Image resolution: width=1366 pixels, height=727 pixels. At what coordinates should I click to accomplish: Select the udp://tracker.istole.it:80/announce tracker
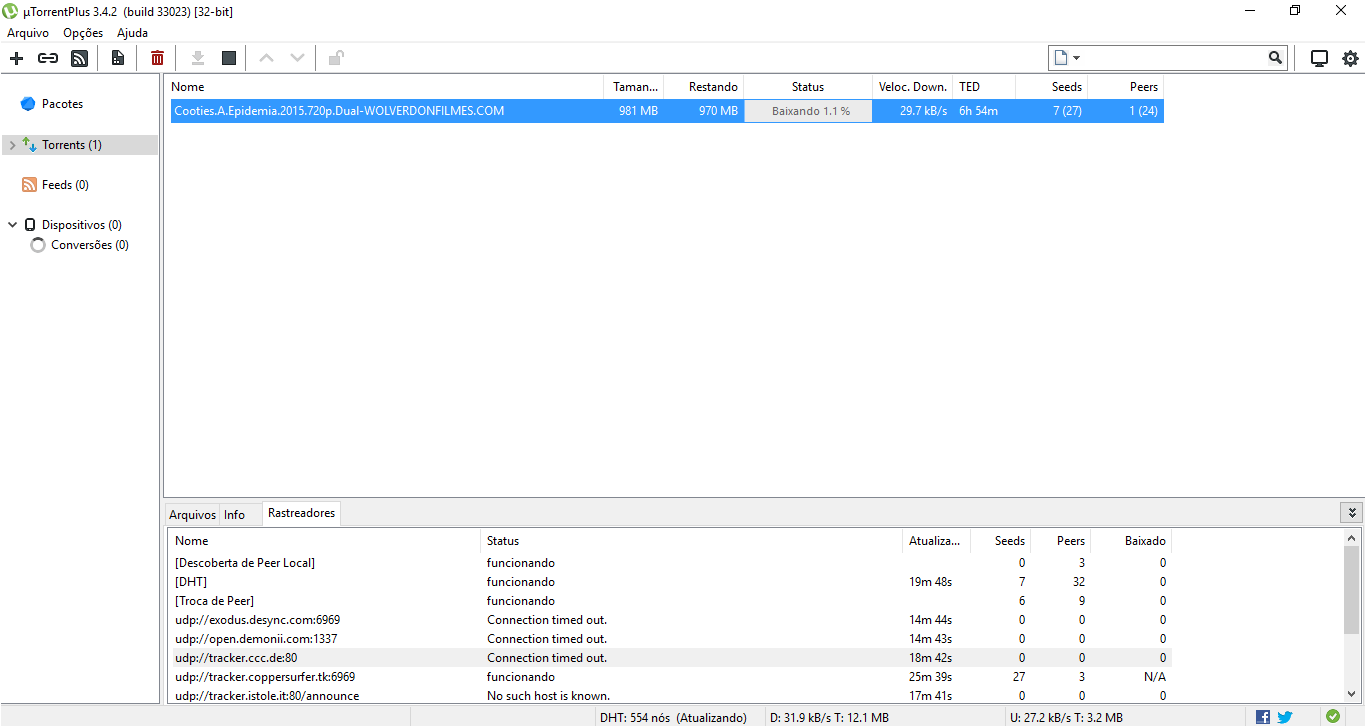[668, 696]
